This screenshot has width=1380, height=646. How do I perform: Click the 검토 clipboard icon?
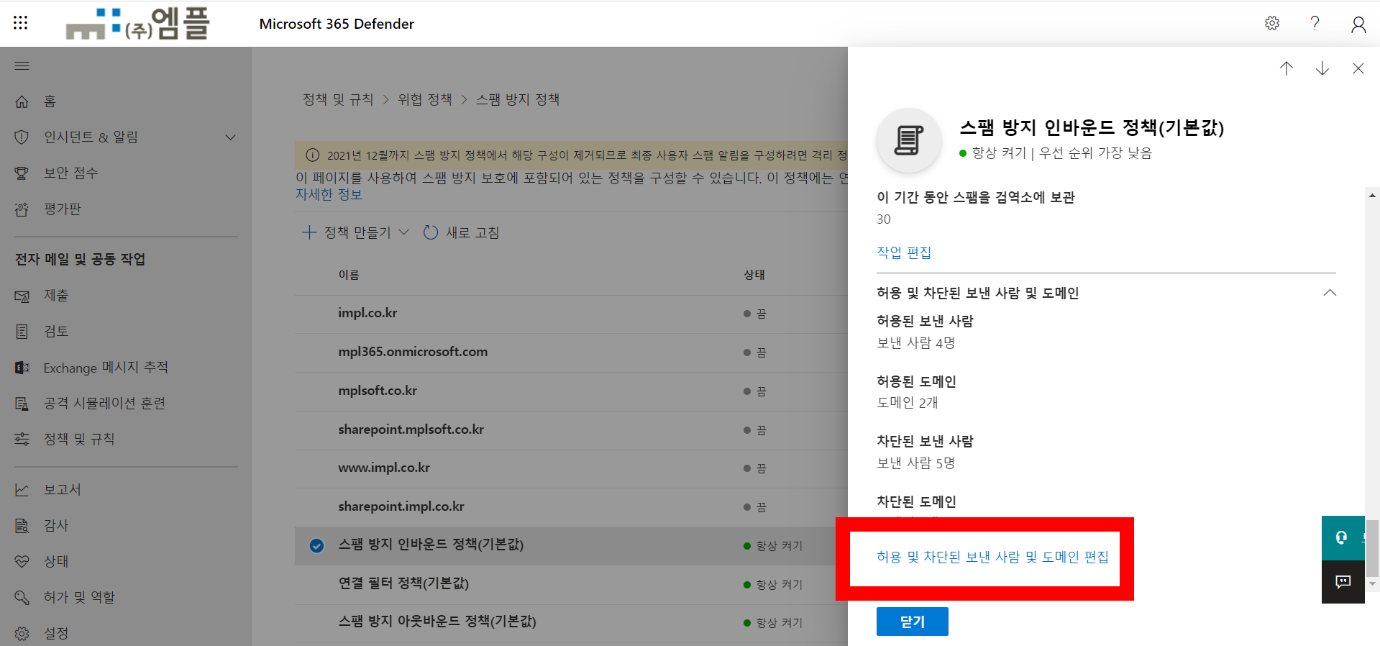pos(22,331)
